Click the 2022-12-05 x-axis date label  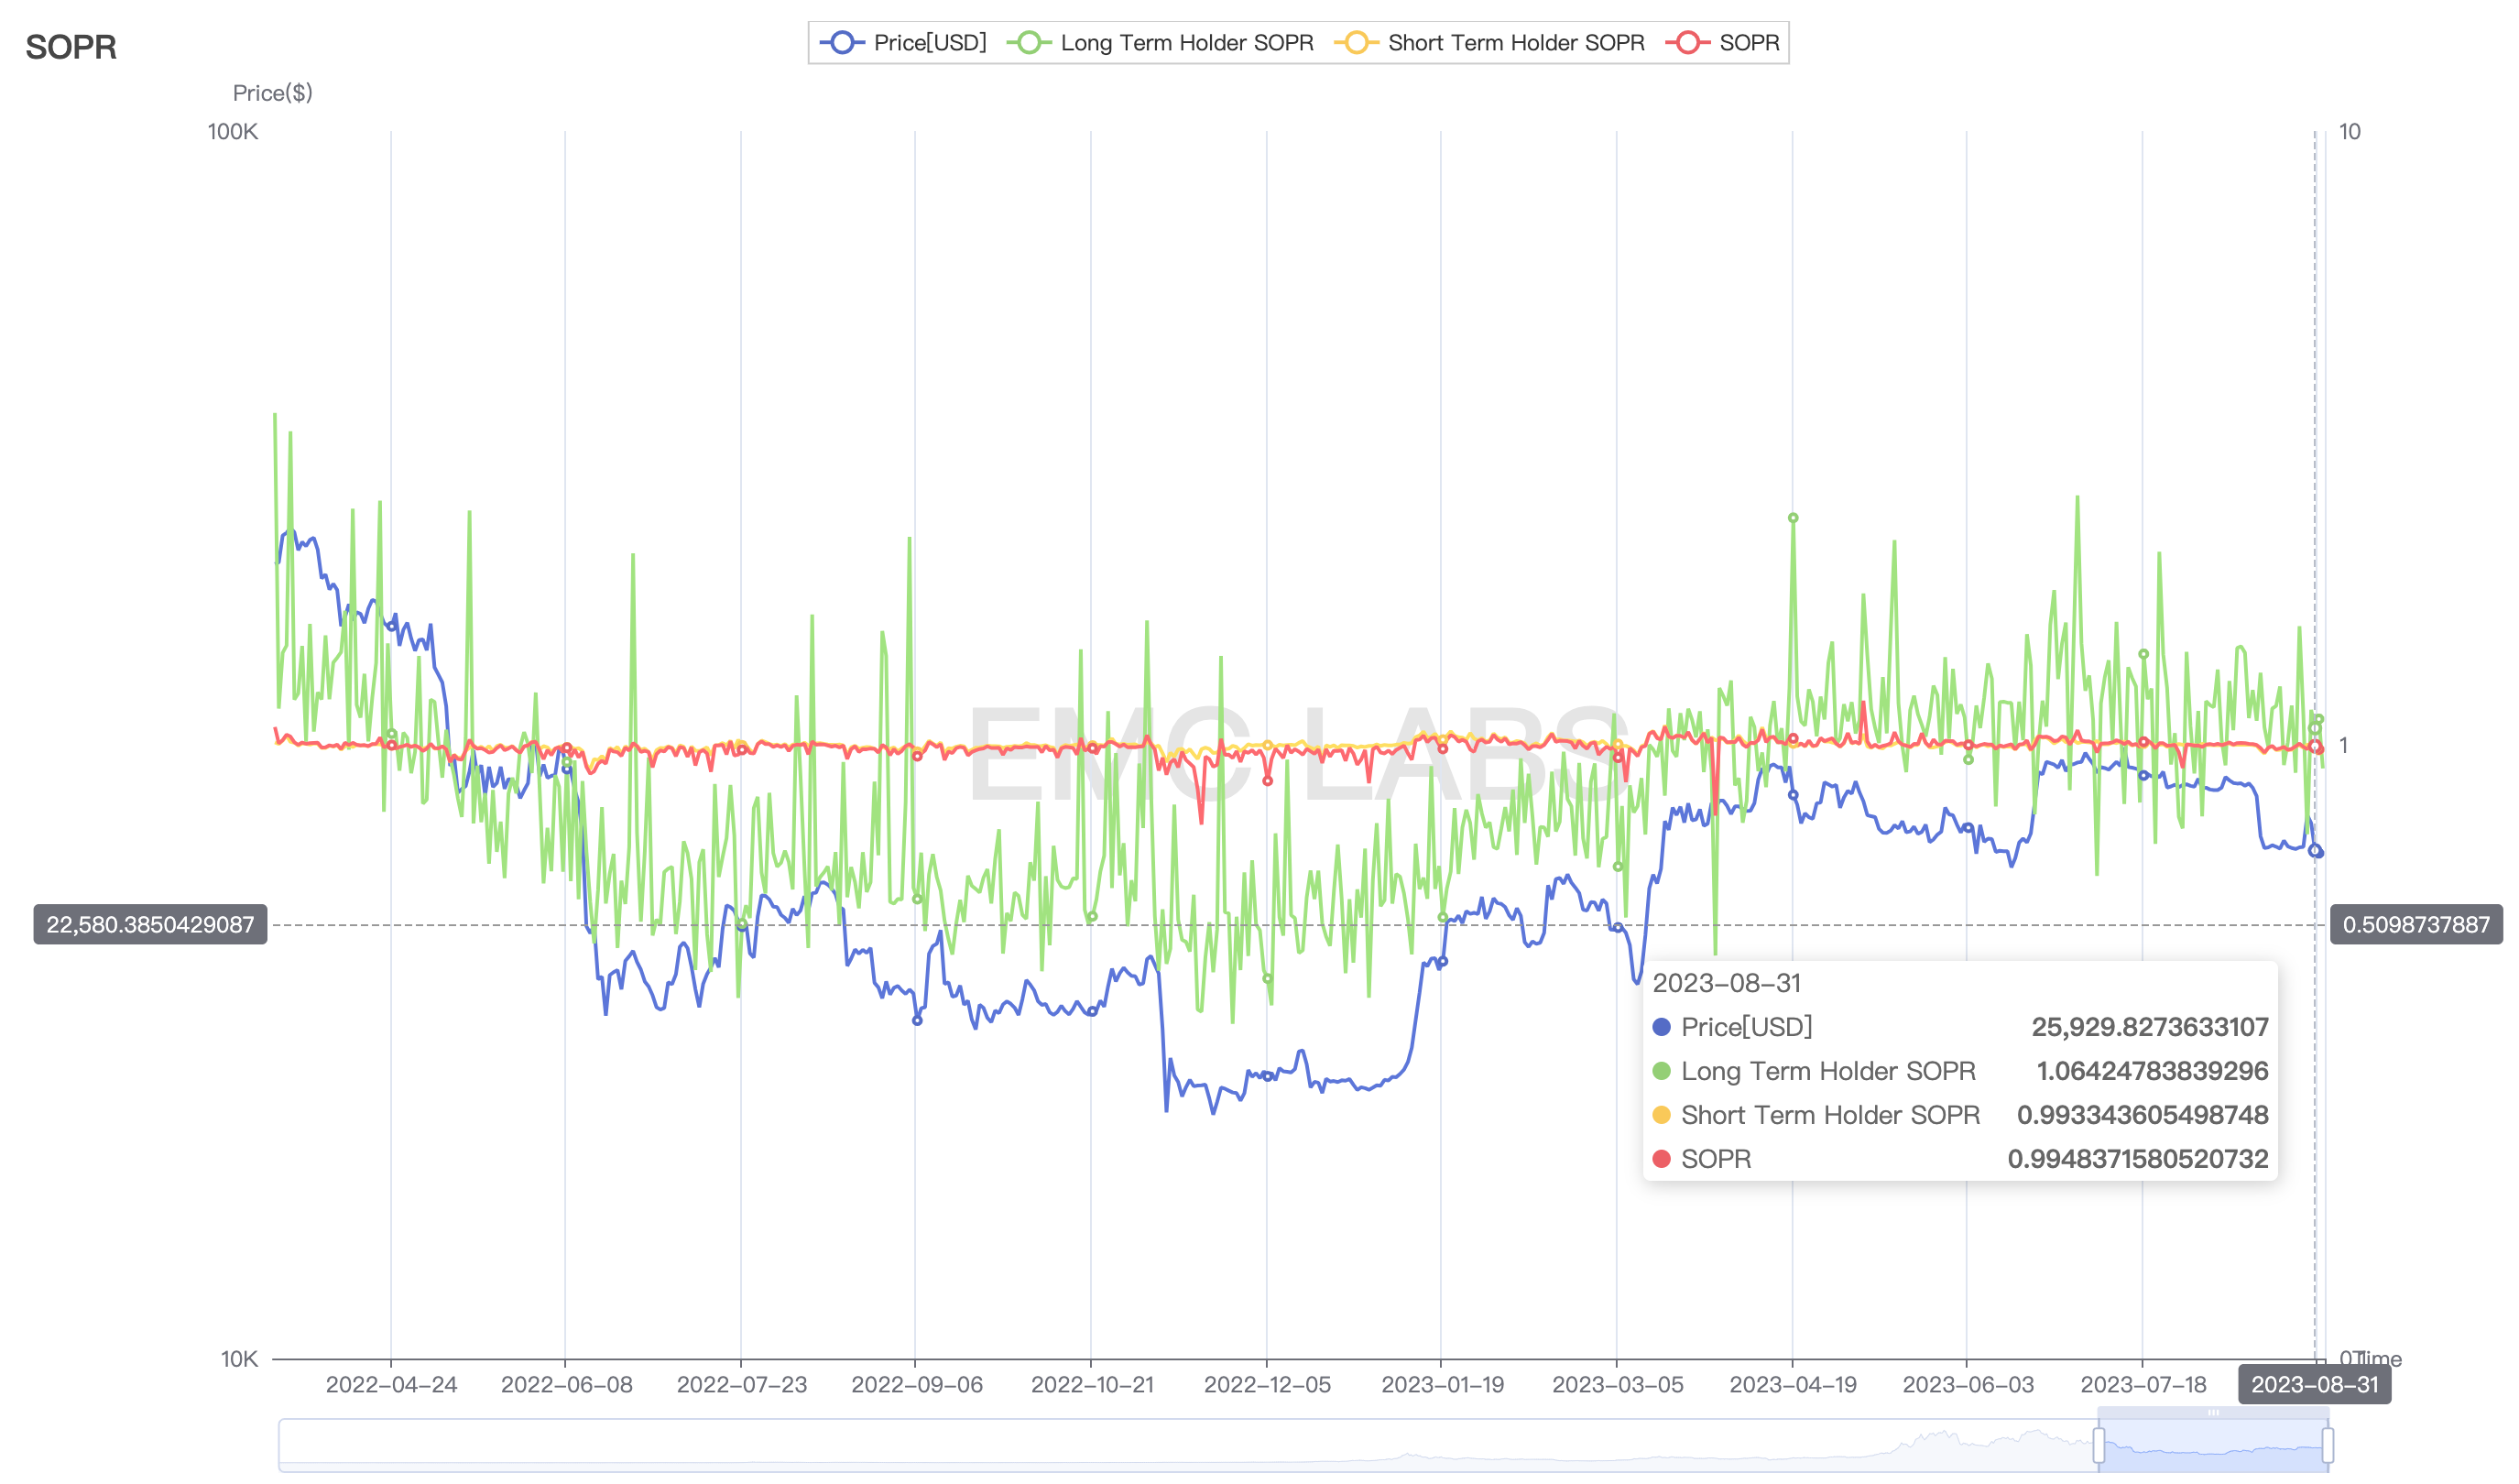[1267, 1385]
